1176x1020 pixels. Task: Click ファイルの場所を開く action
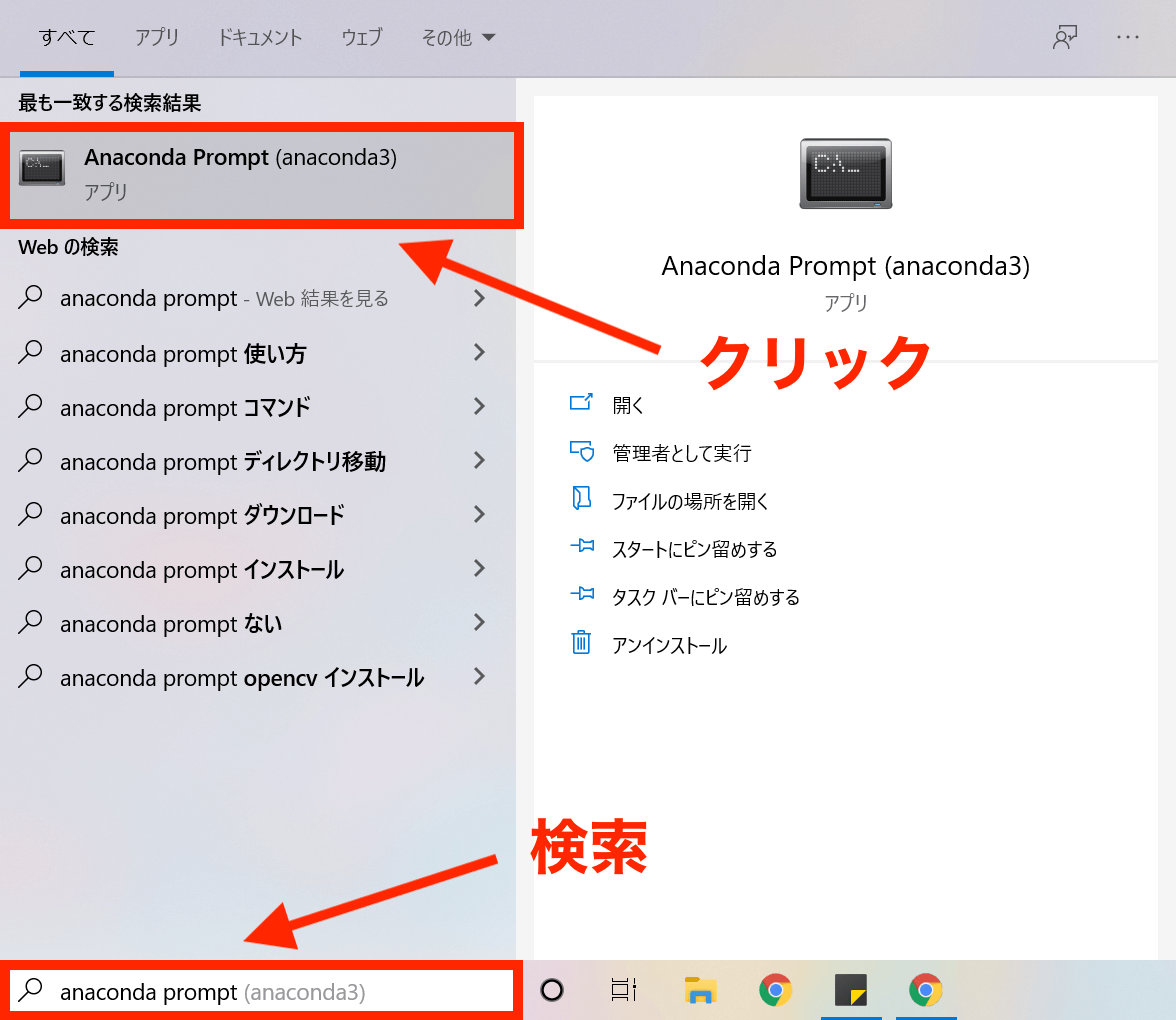click(690, 501)
